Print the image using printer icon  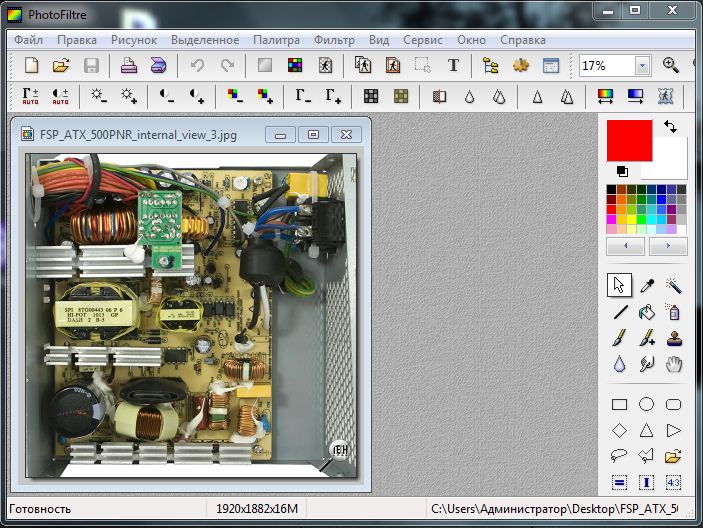(129, 65)
